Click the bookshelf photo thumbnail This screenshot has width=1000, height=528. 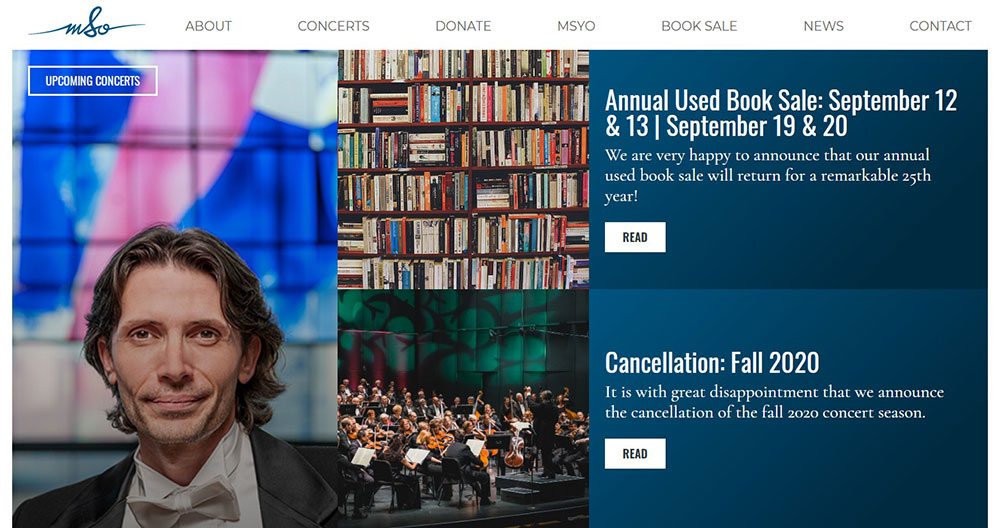464,170
